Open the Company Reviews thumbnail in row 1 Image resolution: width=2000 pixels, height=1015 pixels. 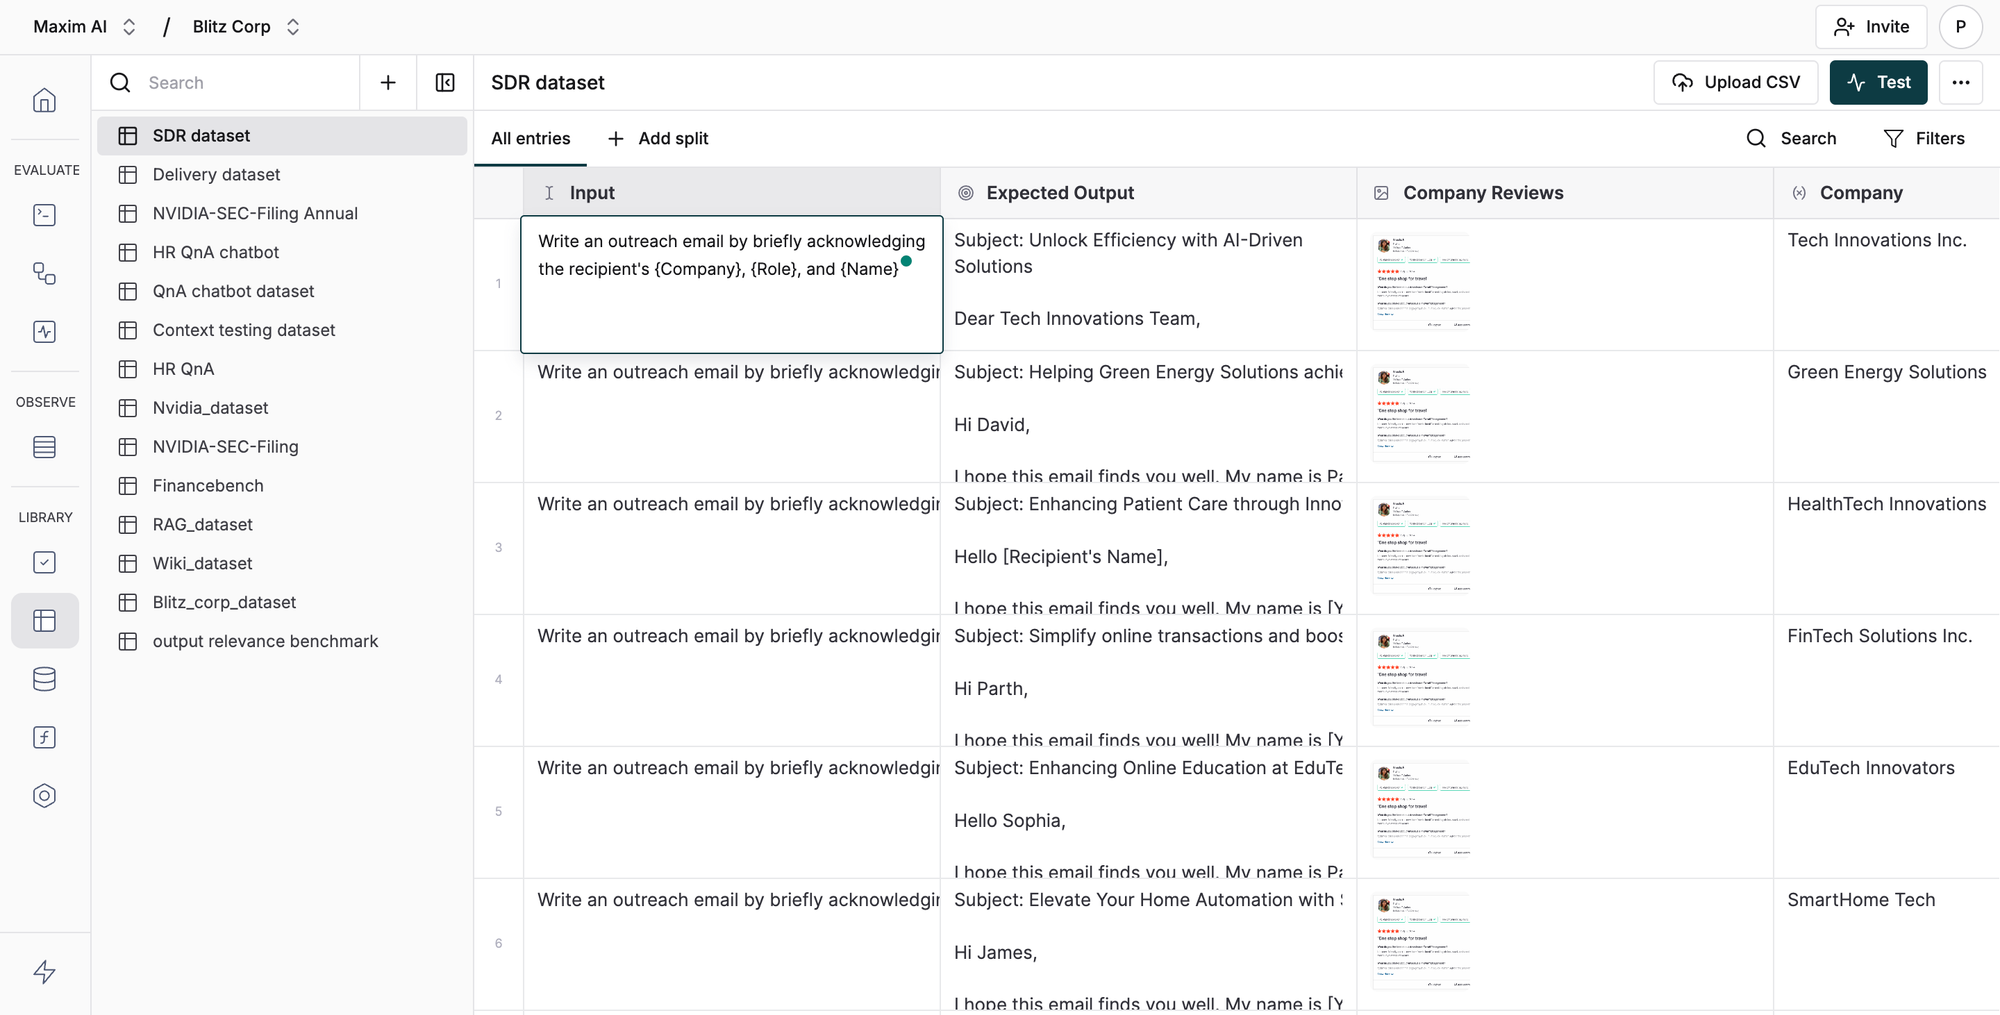[1421, 281]
